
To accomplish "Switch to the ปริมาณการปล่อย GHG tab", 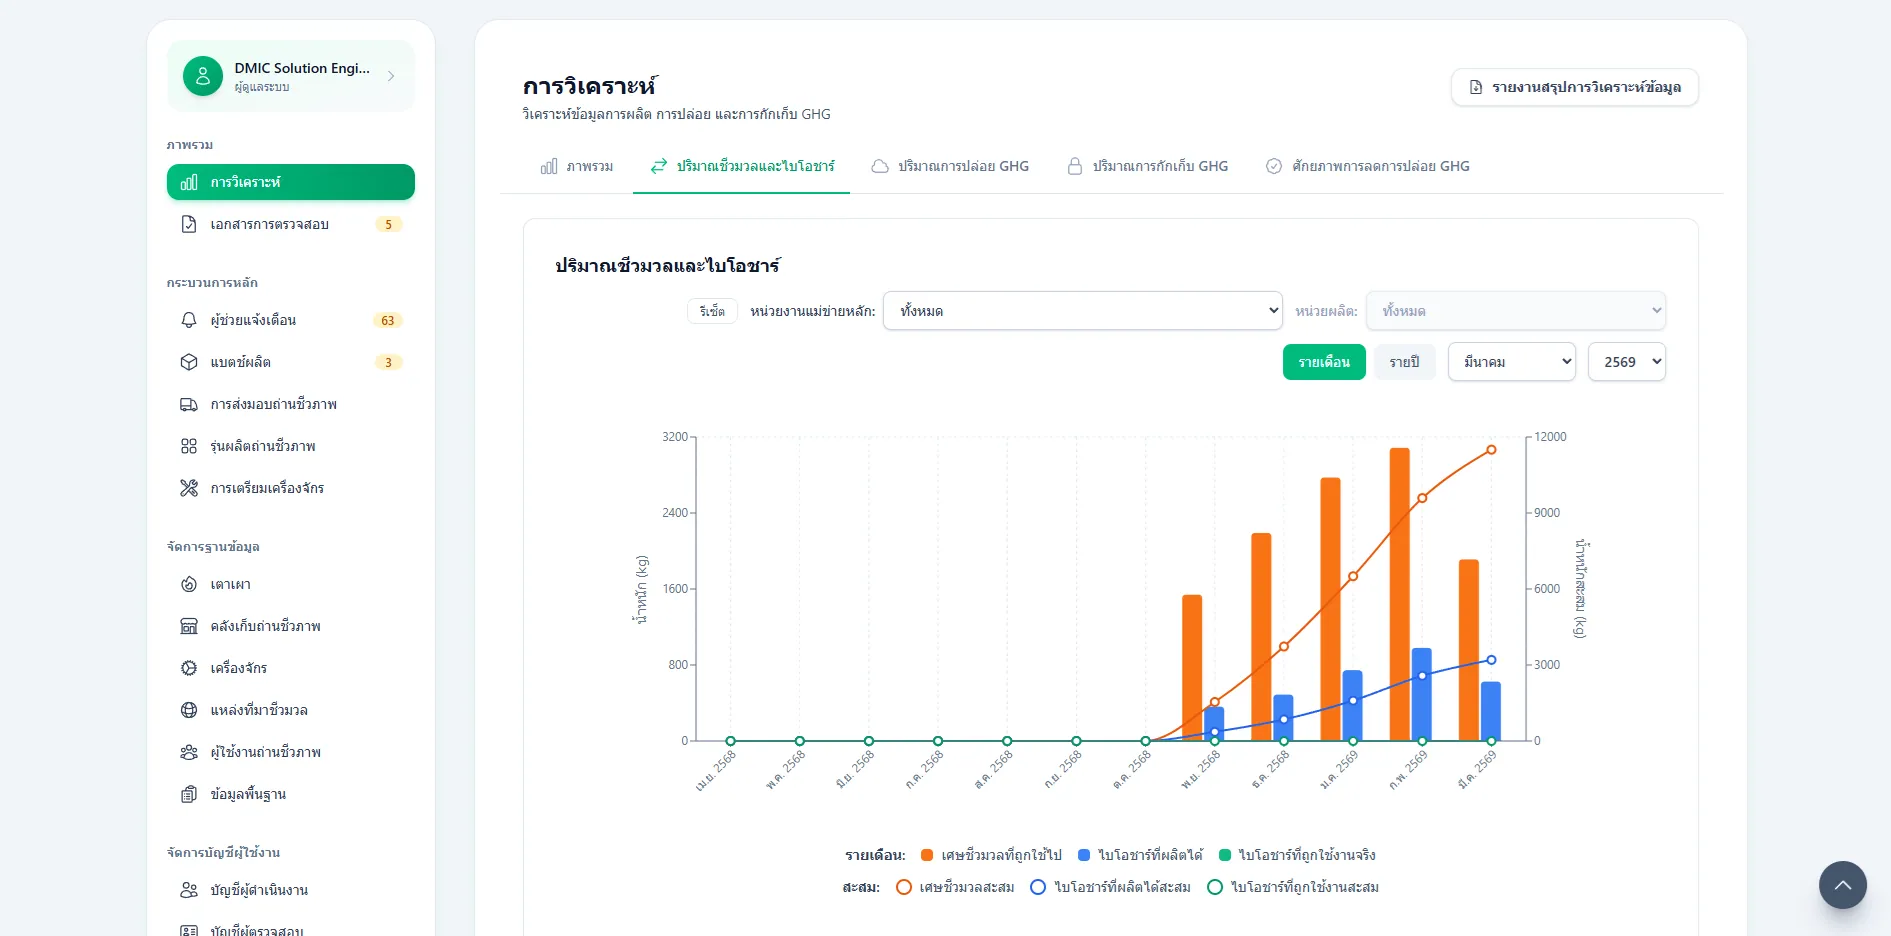I will [x=950, y=166].
